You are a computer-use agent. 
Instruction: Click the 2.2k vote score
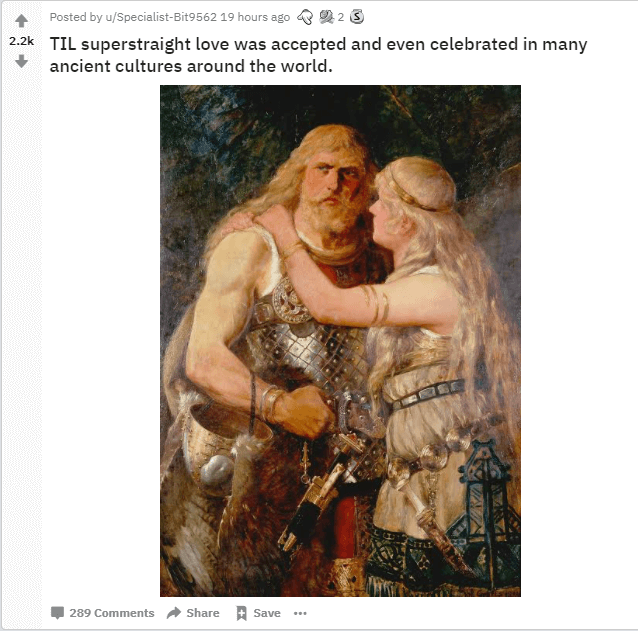click(x=22, y=41)
